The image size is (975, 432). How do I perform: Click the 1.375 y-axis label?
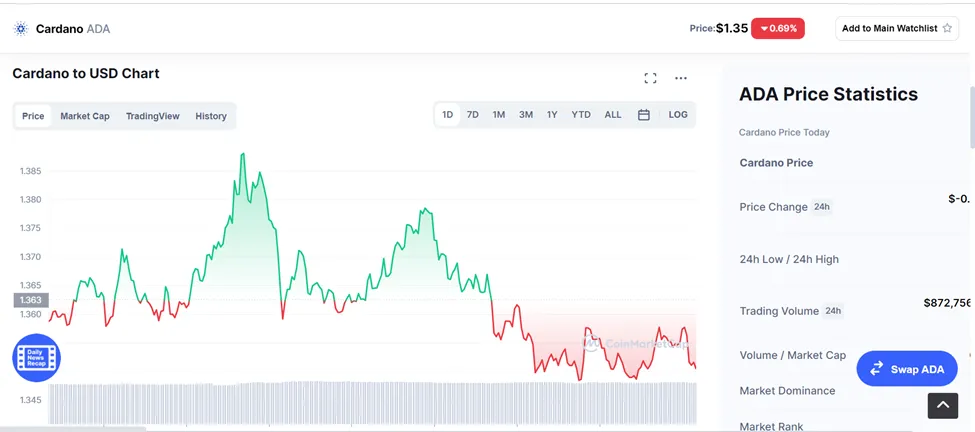pos(28,228)
